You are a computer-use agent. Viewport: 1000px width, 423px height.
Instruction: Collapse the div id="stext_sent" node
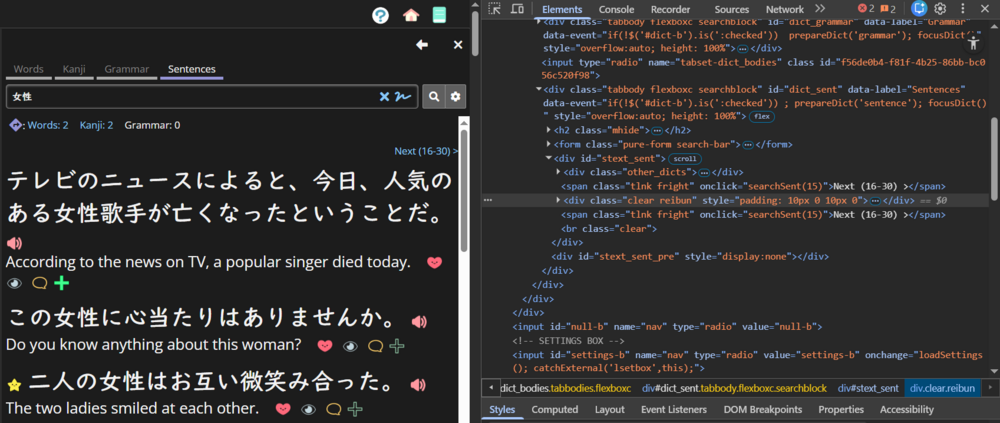[549, 158]
